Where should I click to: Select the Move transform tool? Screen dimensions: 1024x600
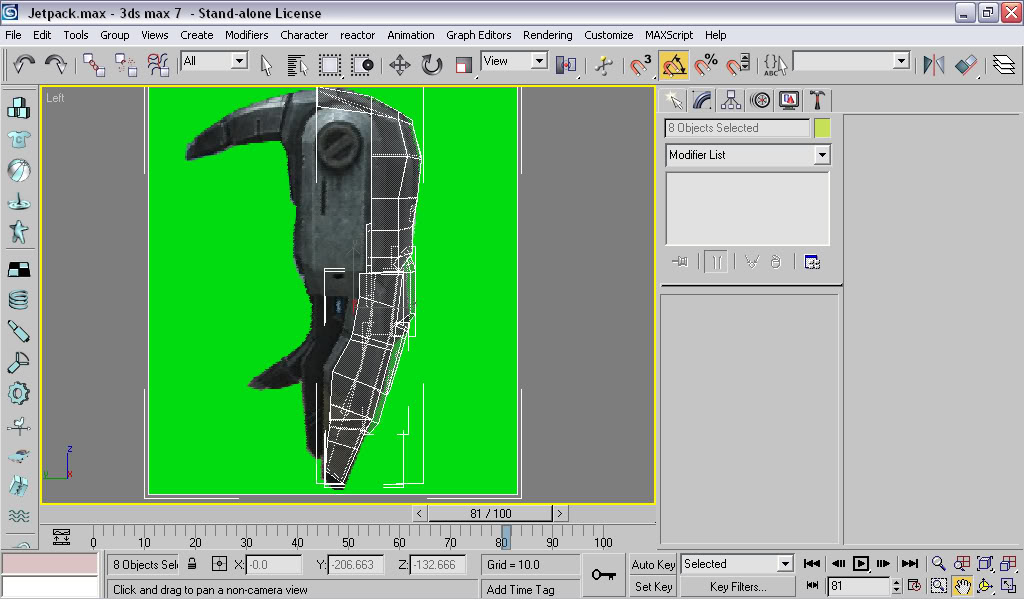[399, 66]
